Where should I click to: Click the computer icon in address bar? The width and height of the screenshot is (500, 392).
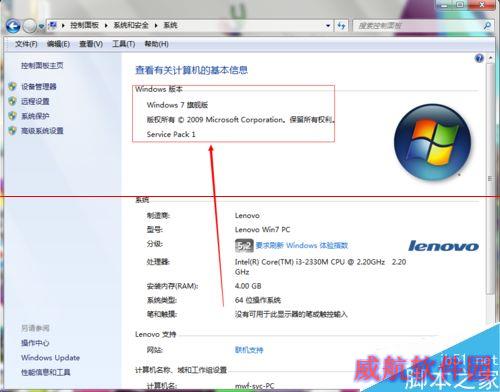pyautogui.click(x=53, y=25)
